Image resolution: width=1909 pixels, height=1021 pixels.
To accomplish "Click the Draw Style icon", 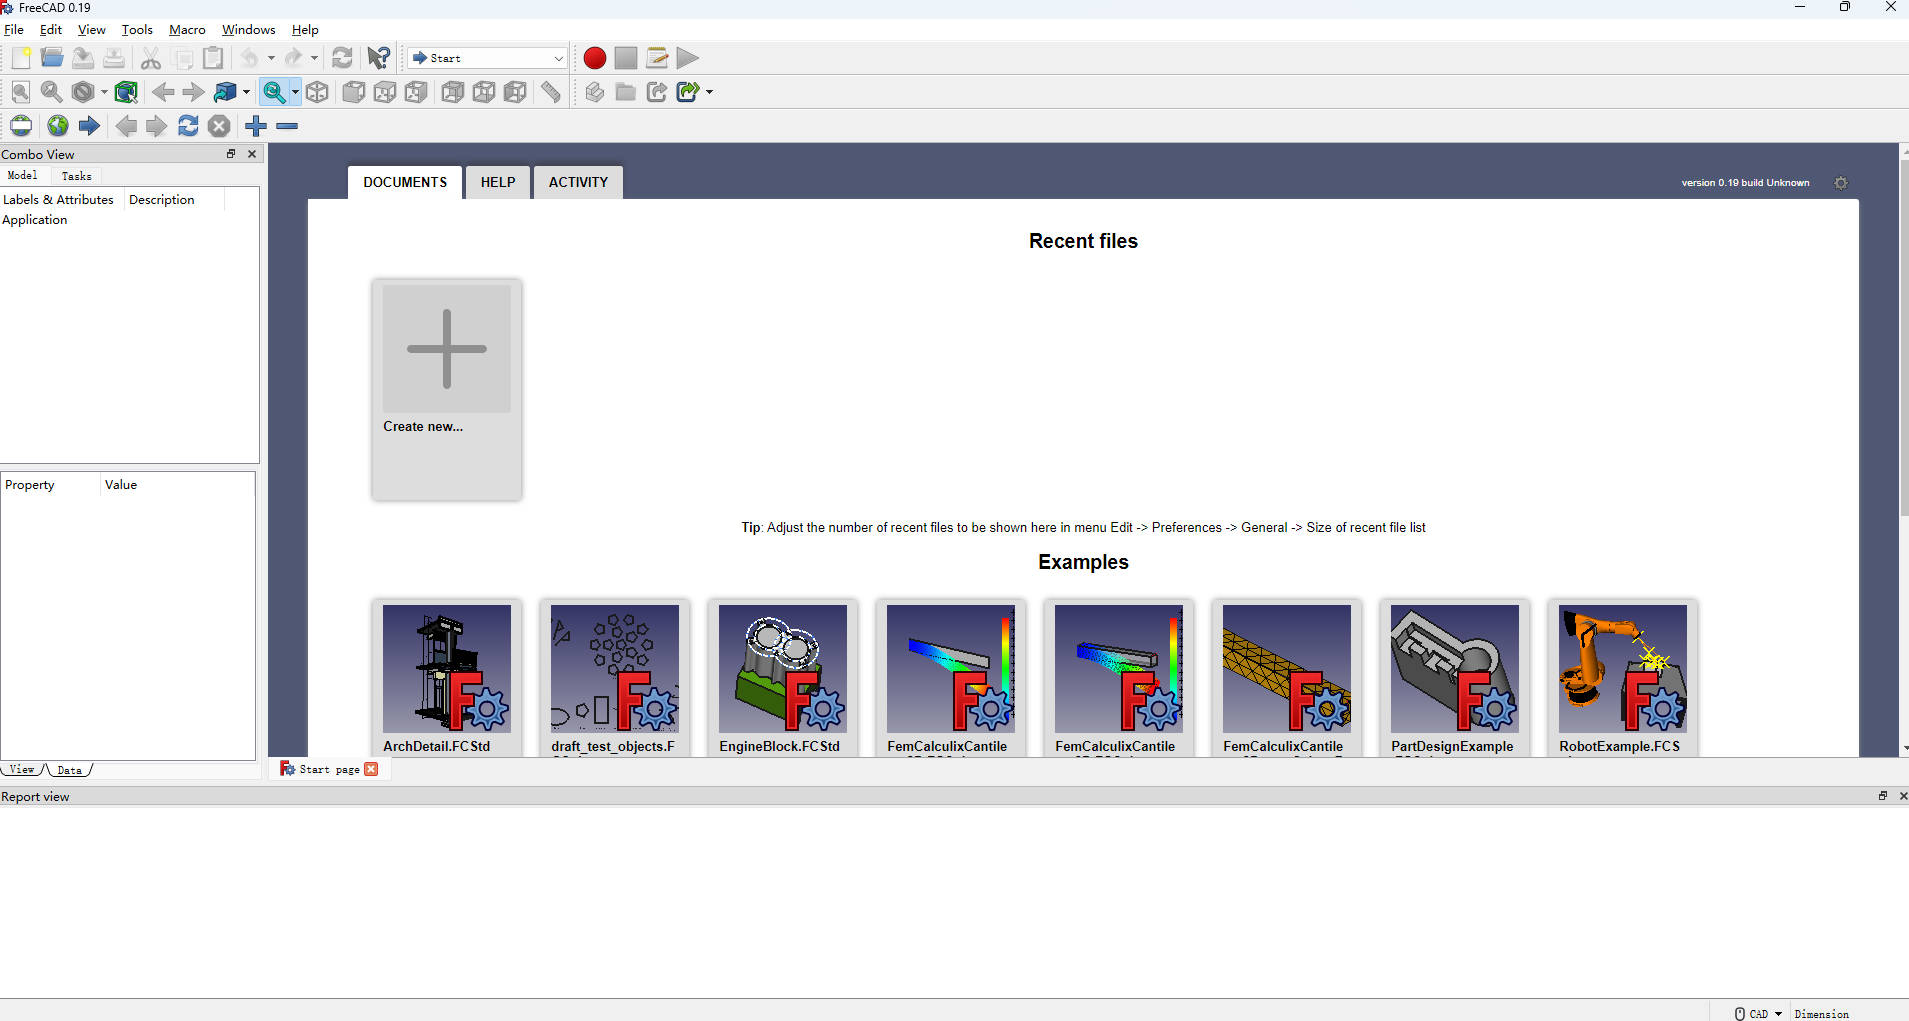I will [83, 92].
